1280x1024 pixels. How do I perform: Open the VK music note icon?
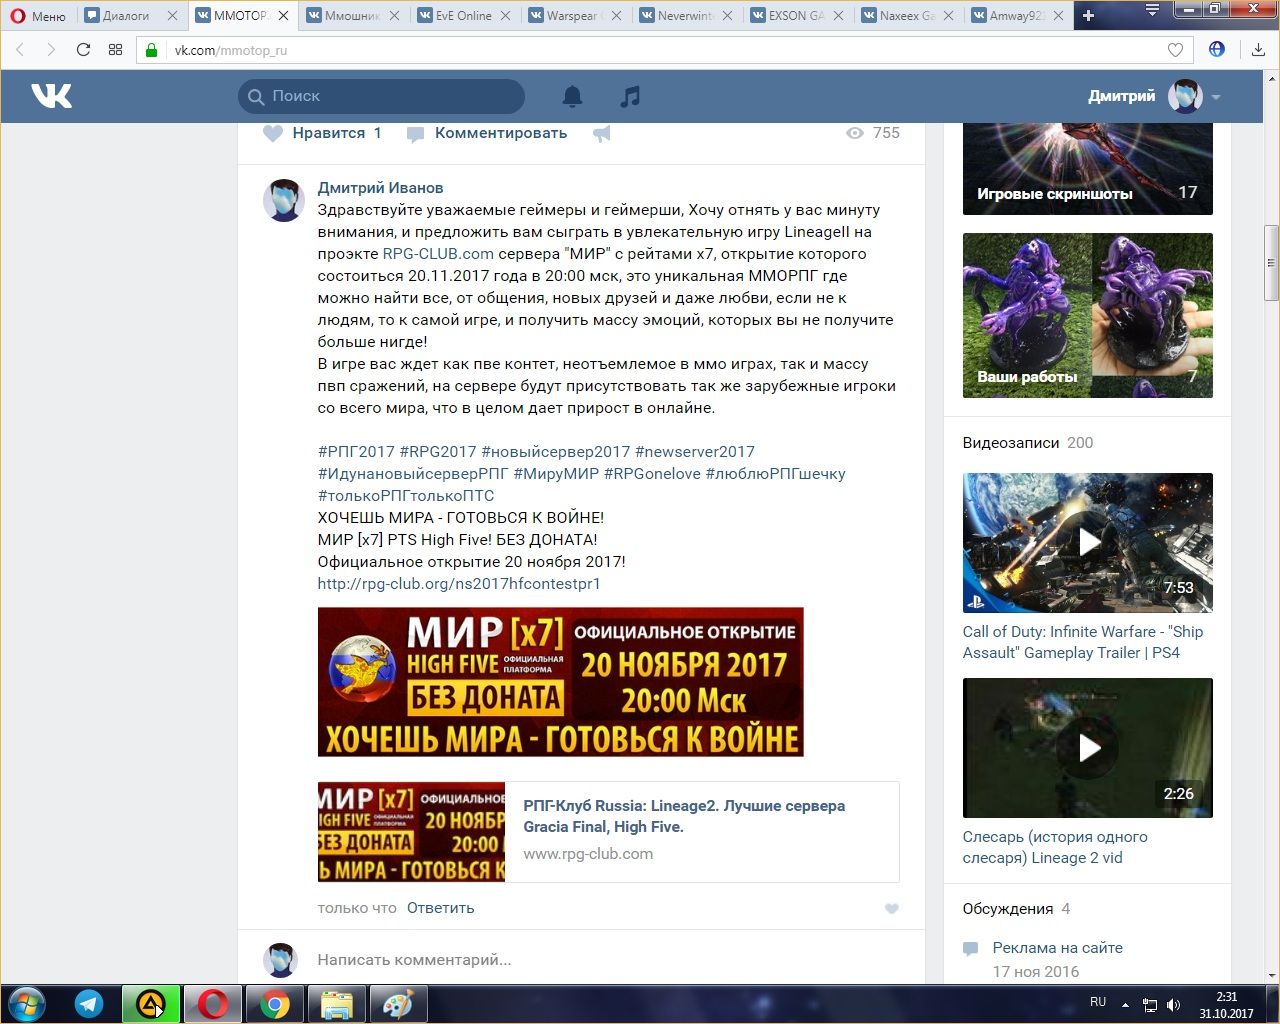(x=629, y=96)
